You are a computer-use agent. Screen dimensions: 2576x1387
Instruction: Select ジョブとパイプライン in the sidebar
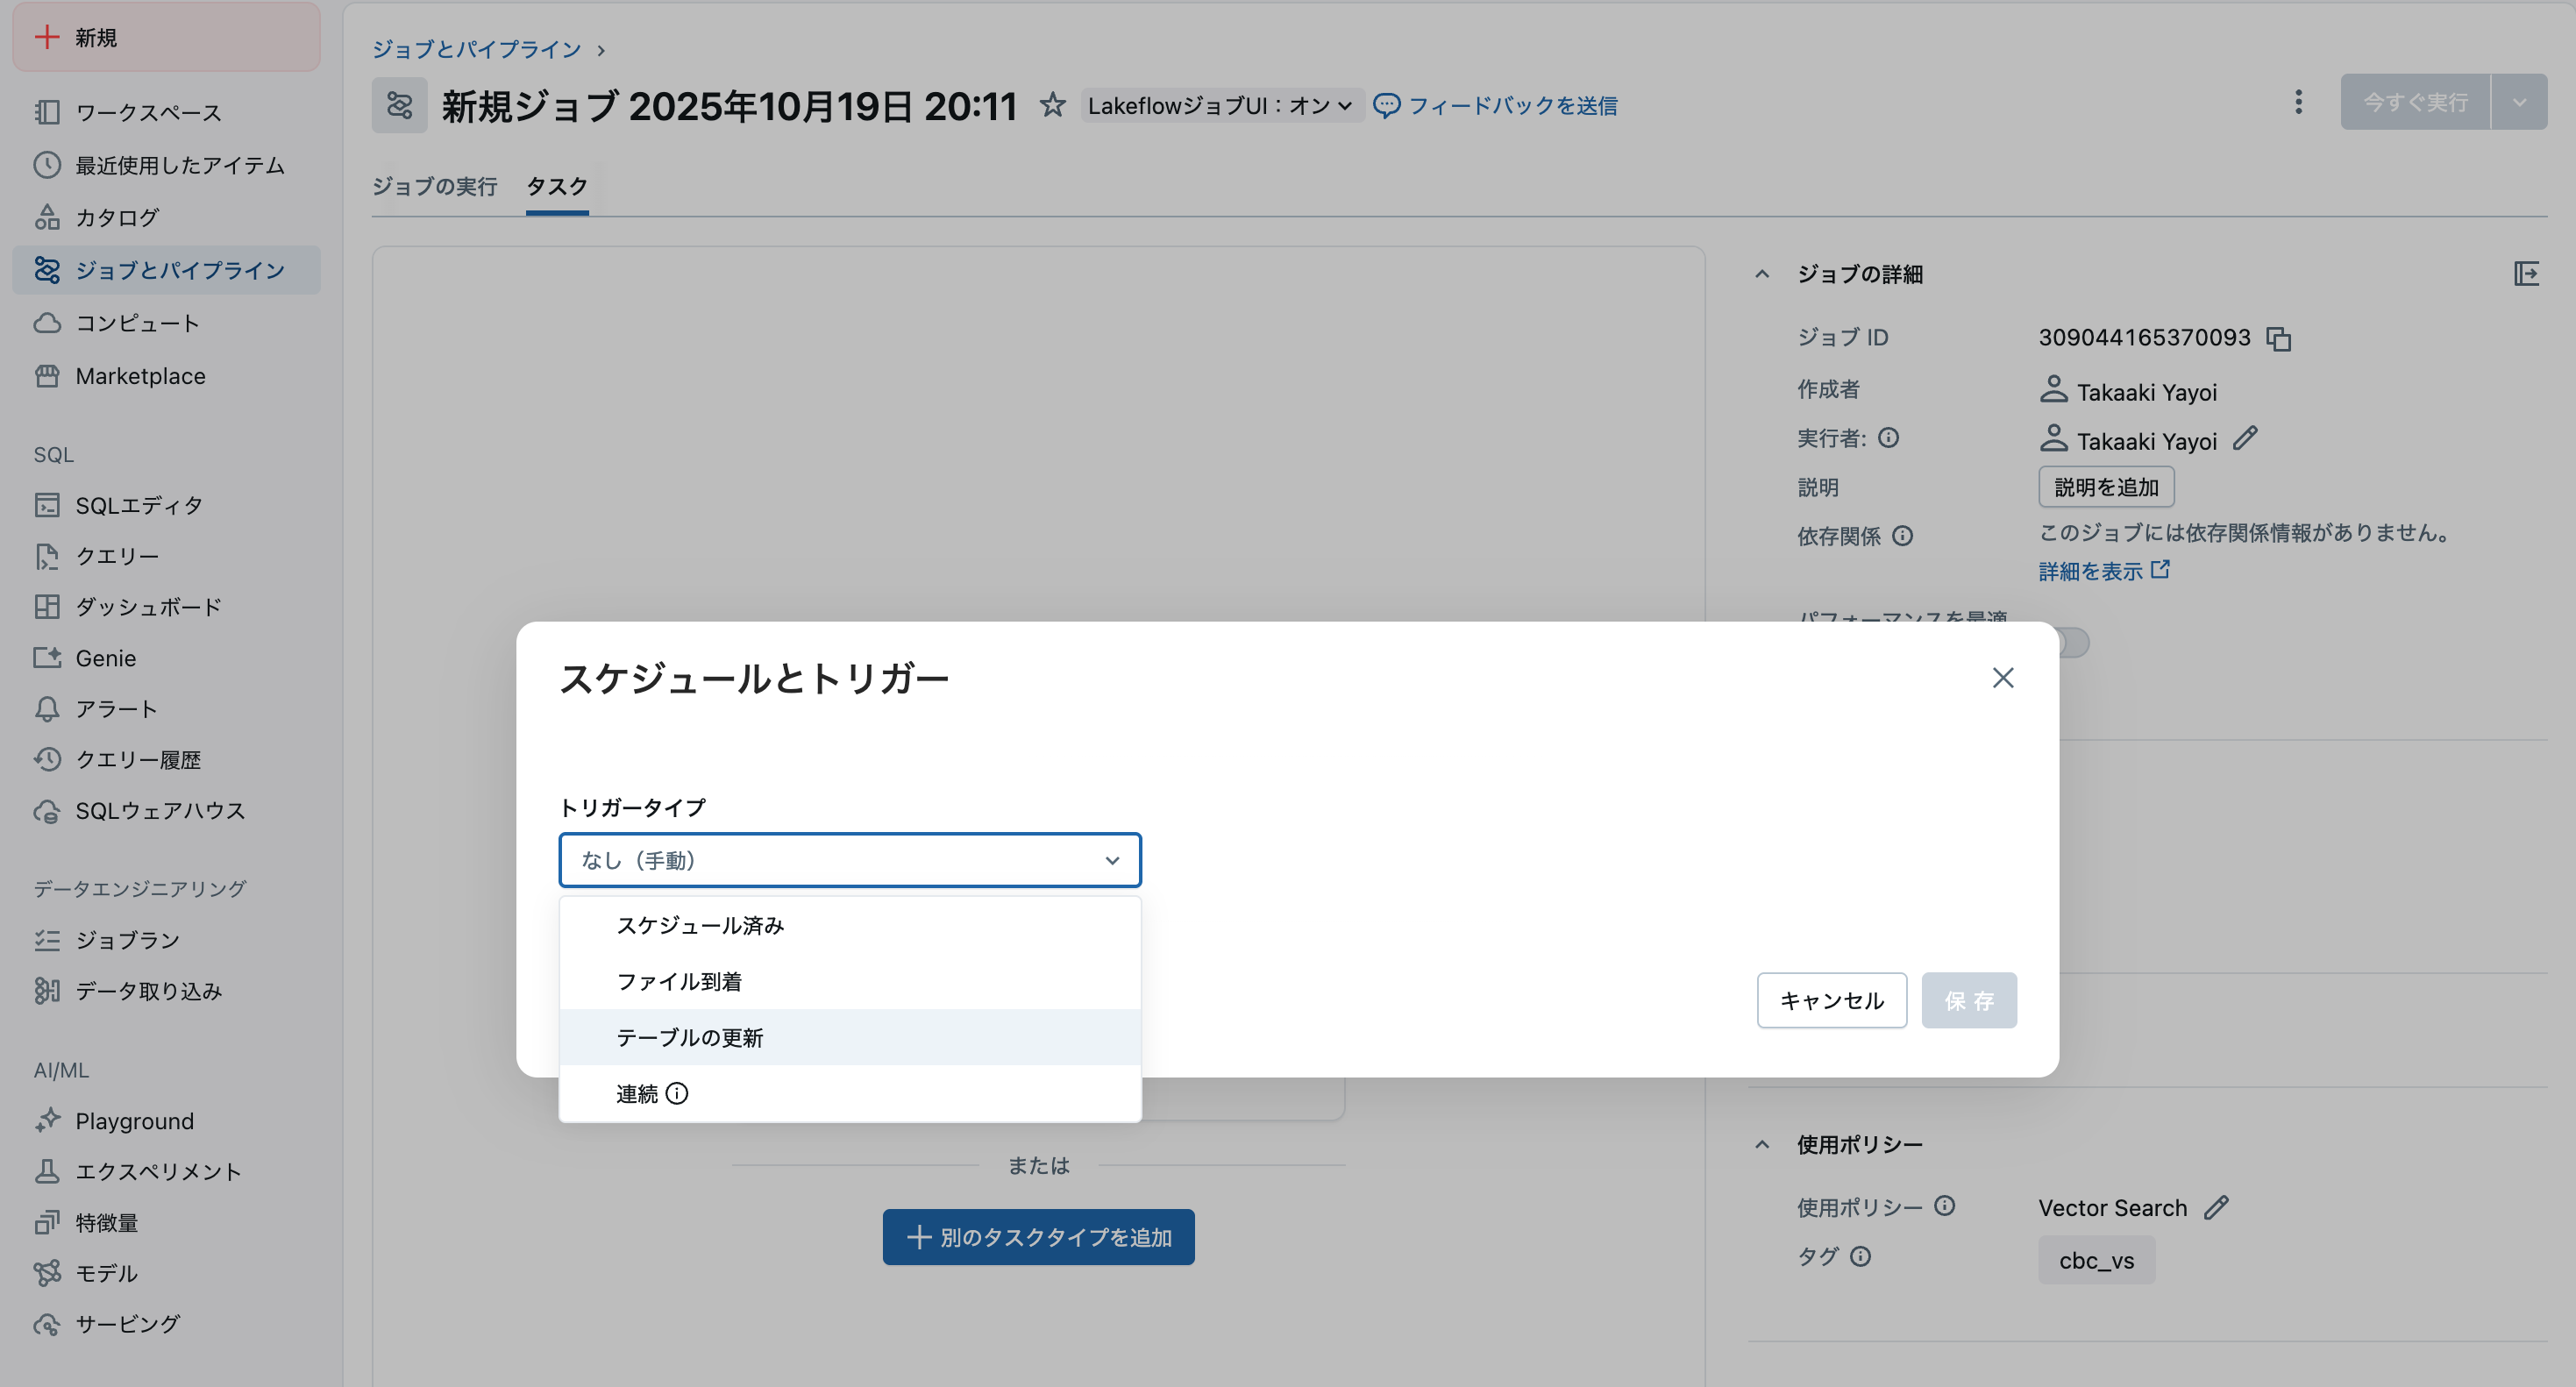pos(166,269)
